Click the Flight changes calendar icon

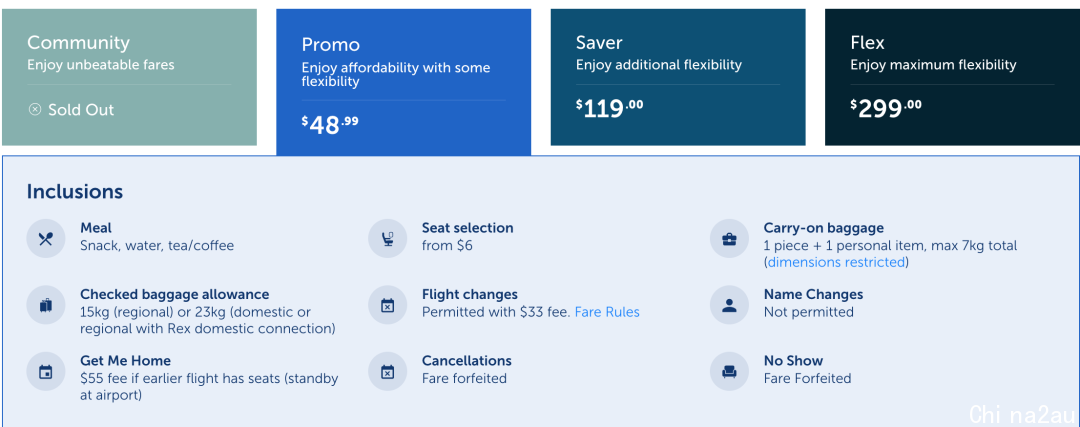[387, 305]
